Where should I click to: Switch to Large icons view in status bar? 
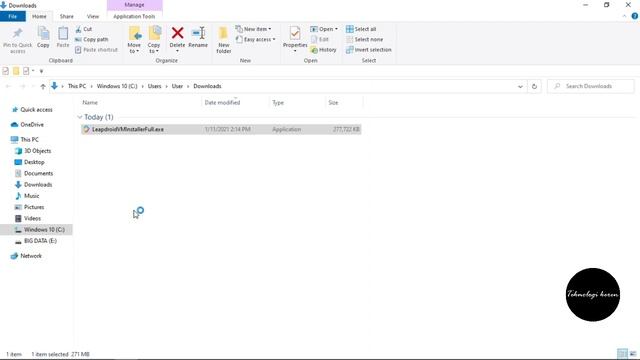[x=633, y=354]
